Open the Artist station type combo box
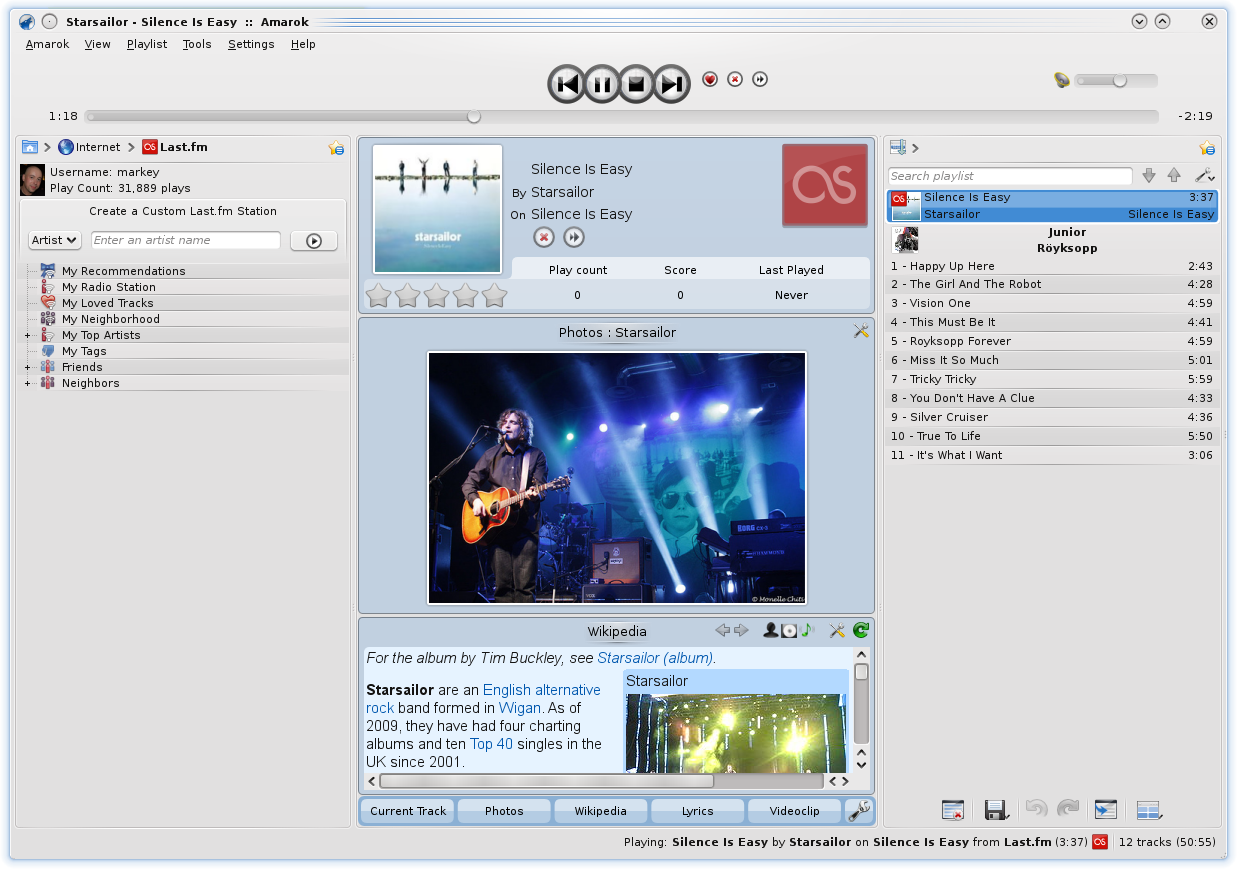Image resolution: width=1237 pixels, height=870 pixels. 55,240
